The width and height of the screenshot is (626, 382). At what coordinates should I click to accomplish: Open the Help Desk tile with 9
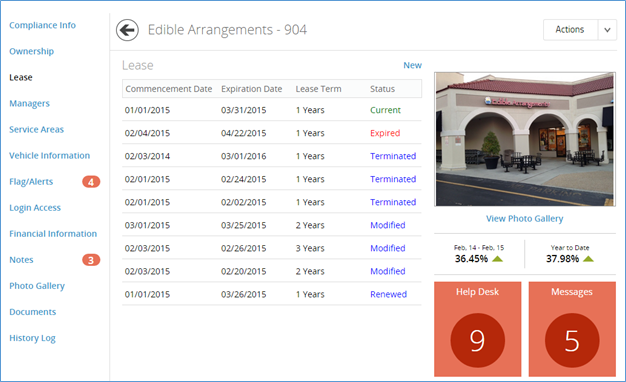pos(477,329)
